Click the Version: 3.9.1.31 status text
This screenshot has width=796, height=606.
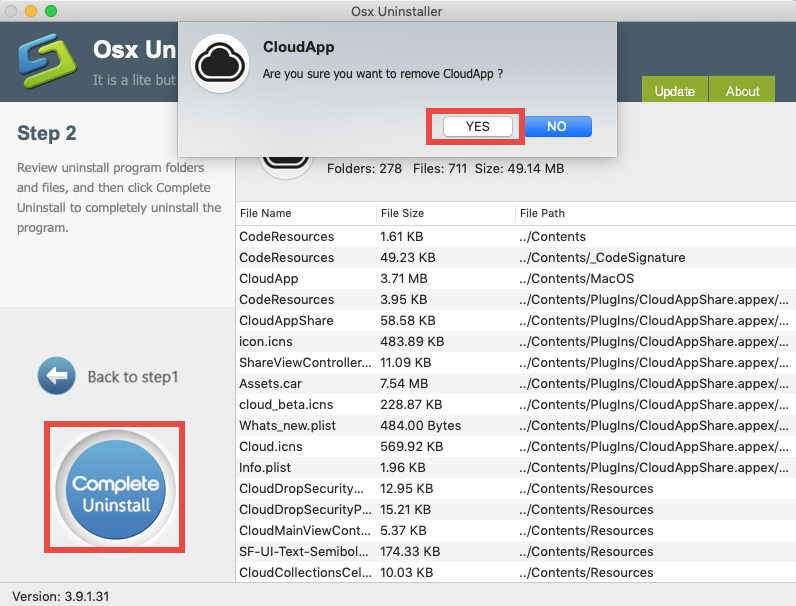point(60,596)
